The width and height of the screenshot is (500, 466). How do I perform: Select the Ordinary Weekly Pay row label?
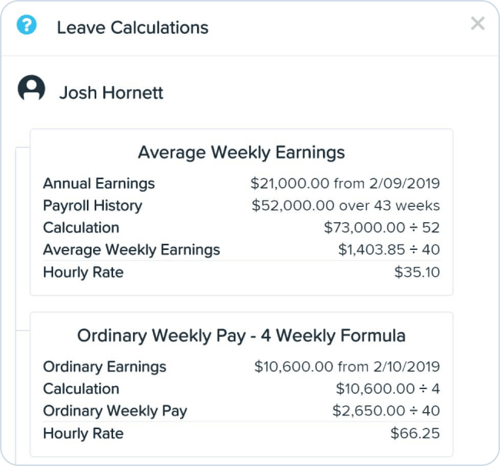tap(115, 411)
